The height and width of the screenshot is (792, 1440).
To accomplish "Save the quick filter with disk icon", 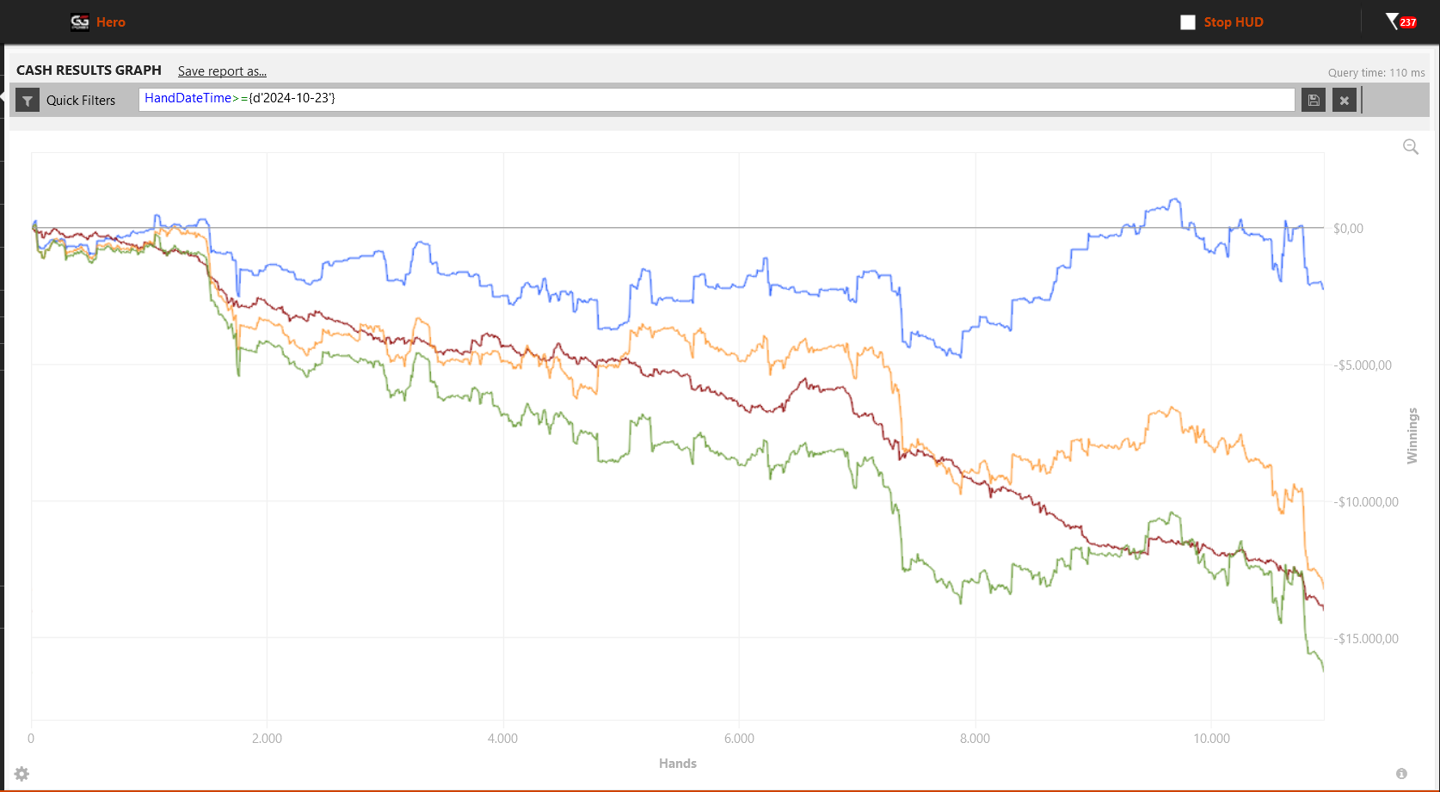I will click(1313, 100).
